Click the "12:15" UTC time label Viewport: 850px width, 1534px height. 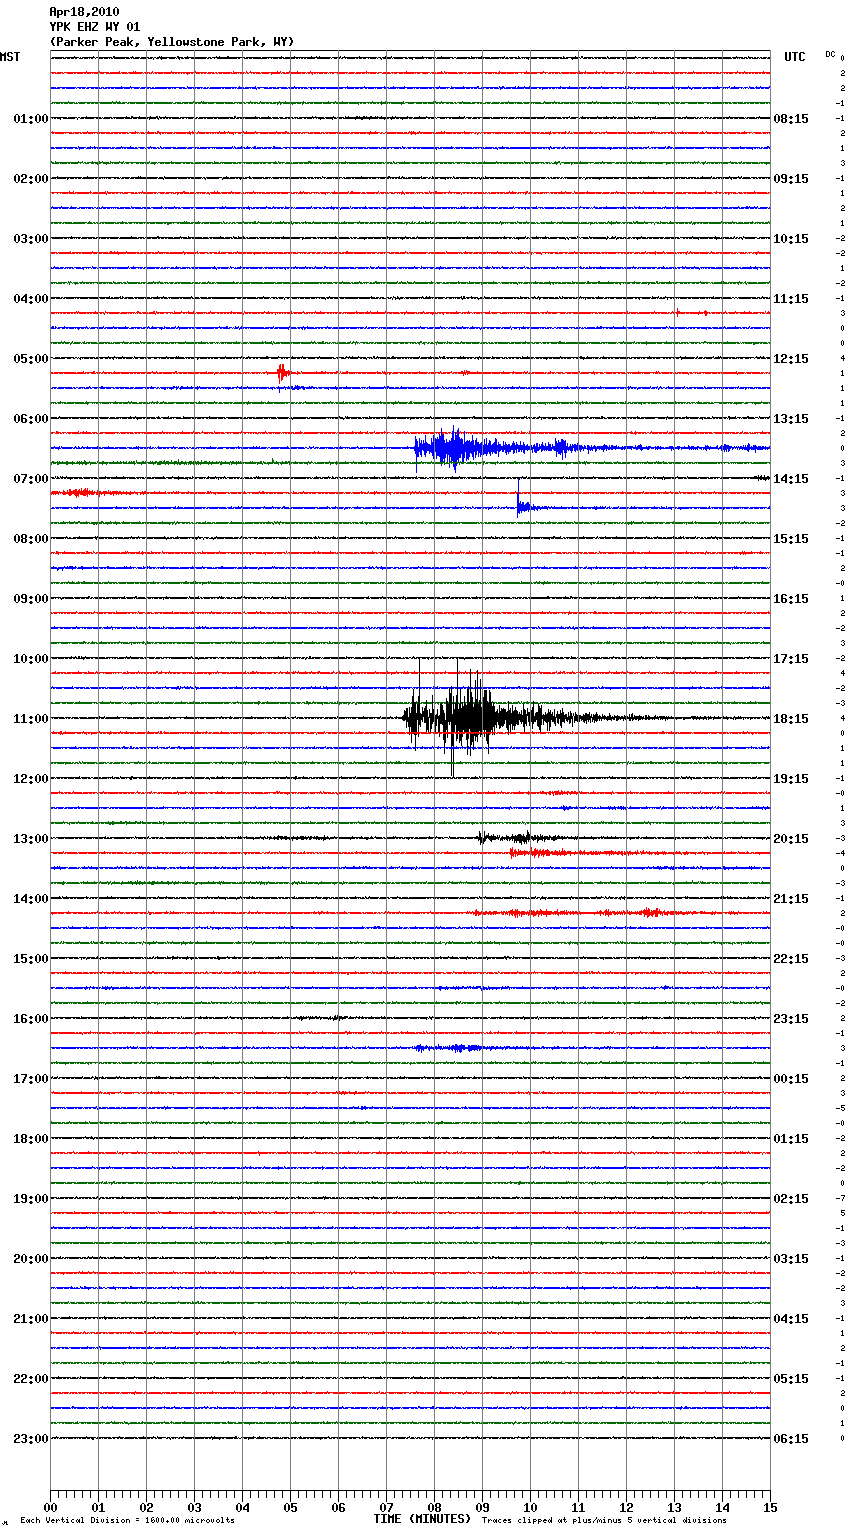(791, 359)
